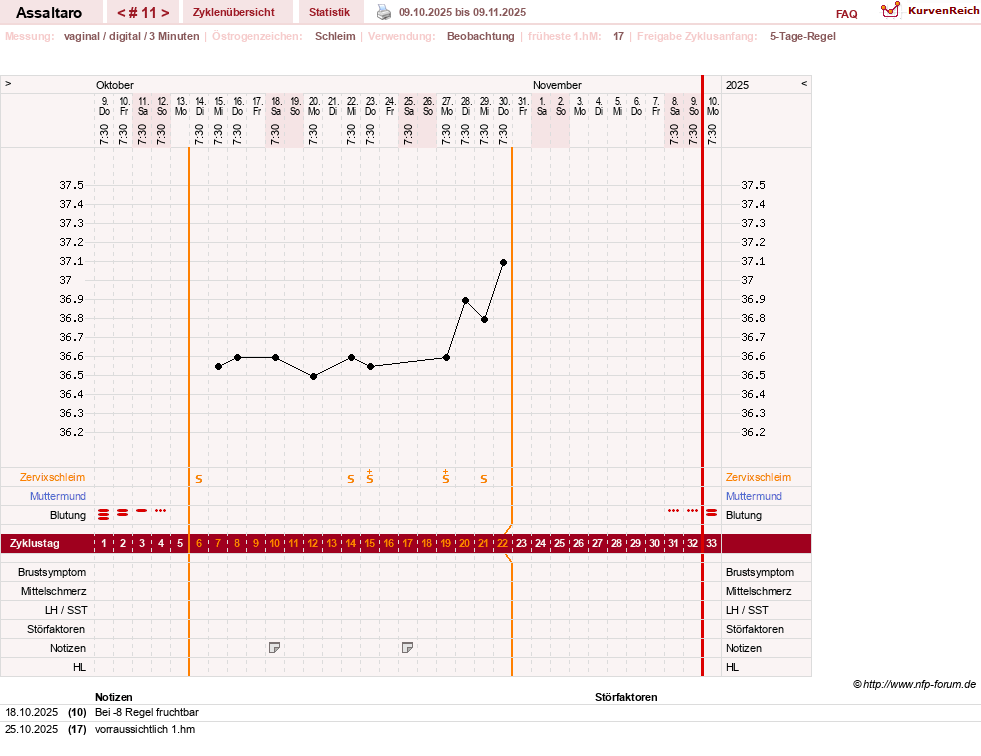Click cycle day 10 in Zyklustag row

275,543
